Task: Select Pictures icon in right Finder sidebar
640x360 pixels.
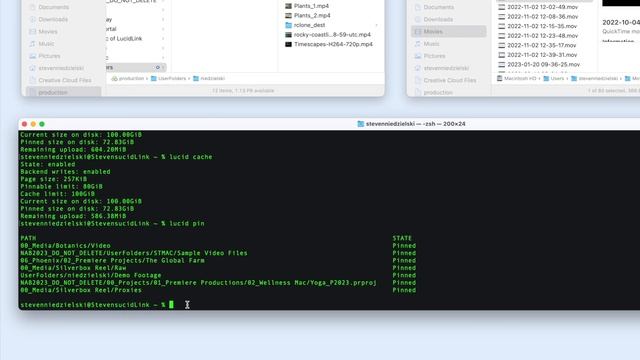Action: pyautogui.click(x=418, y=56)
